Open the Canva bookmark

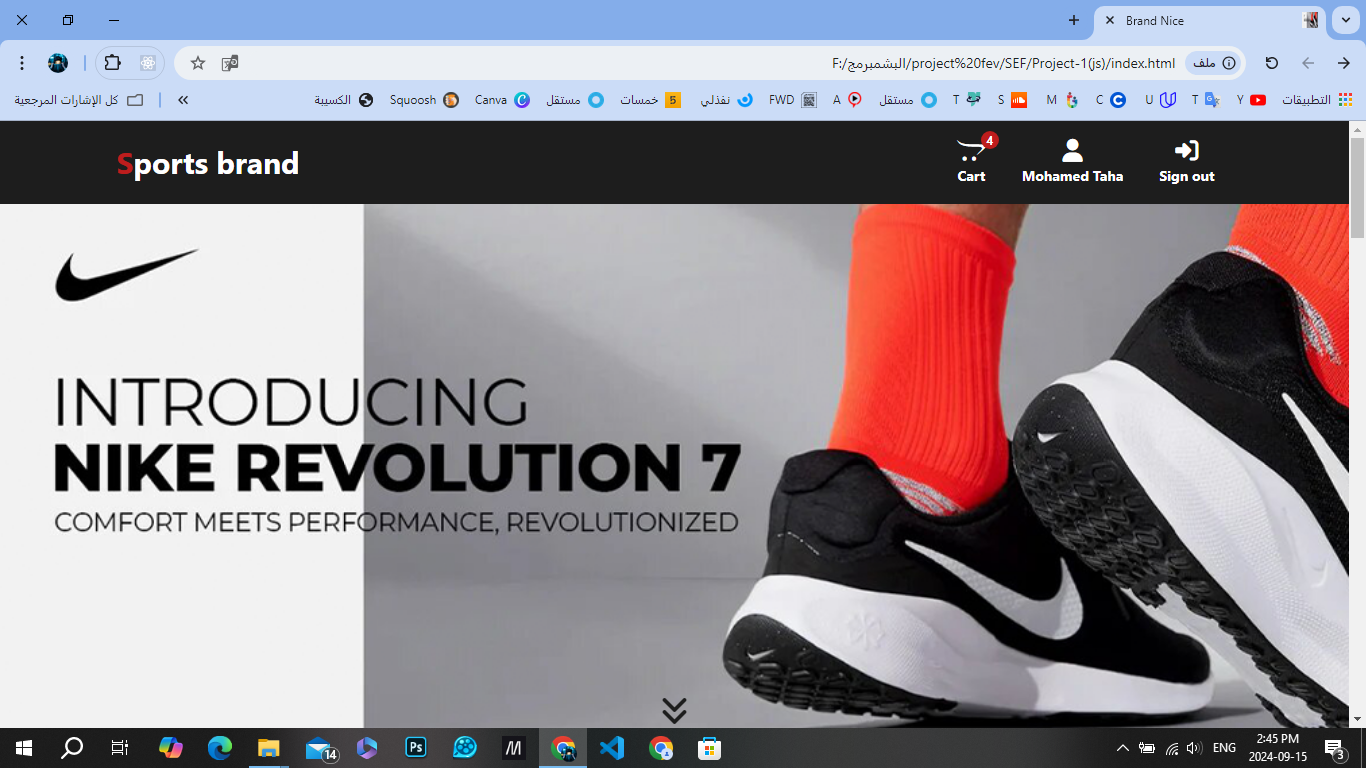(x=501, y=100)
